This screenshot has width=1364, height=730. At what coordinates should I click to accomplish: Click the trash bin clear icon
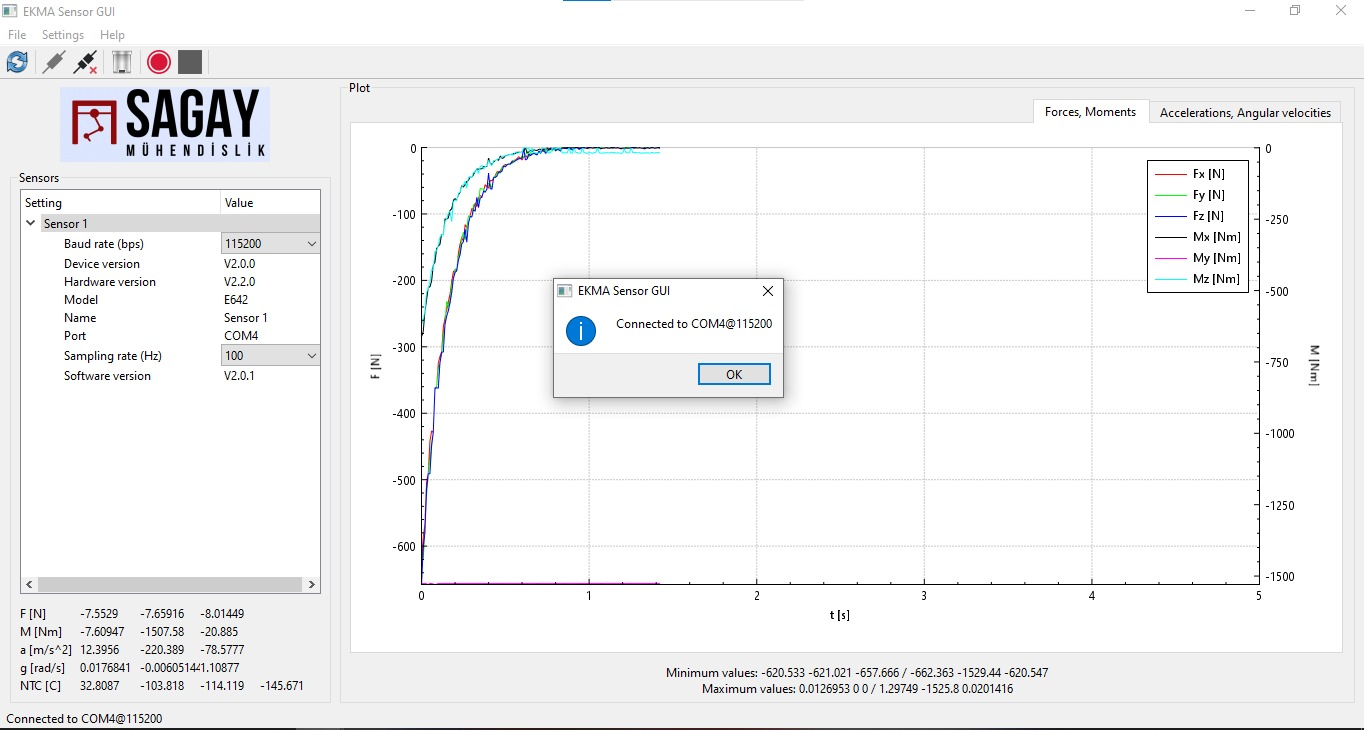[121, 63]
